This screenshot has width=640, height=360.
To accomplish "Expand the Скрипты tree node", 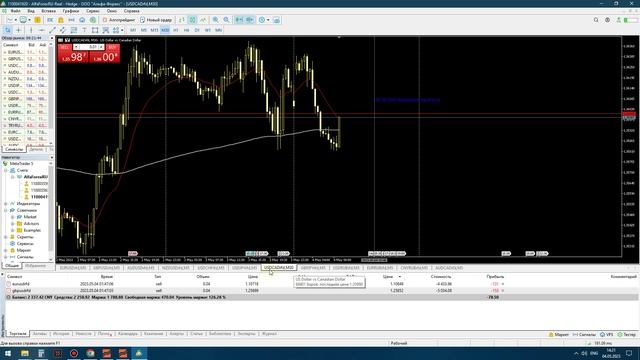I will click(6, 237).
